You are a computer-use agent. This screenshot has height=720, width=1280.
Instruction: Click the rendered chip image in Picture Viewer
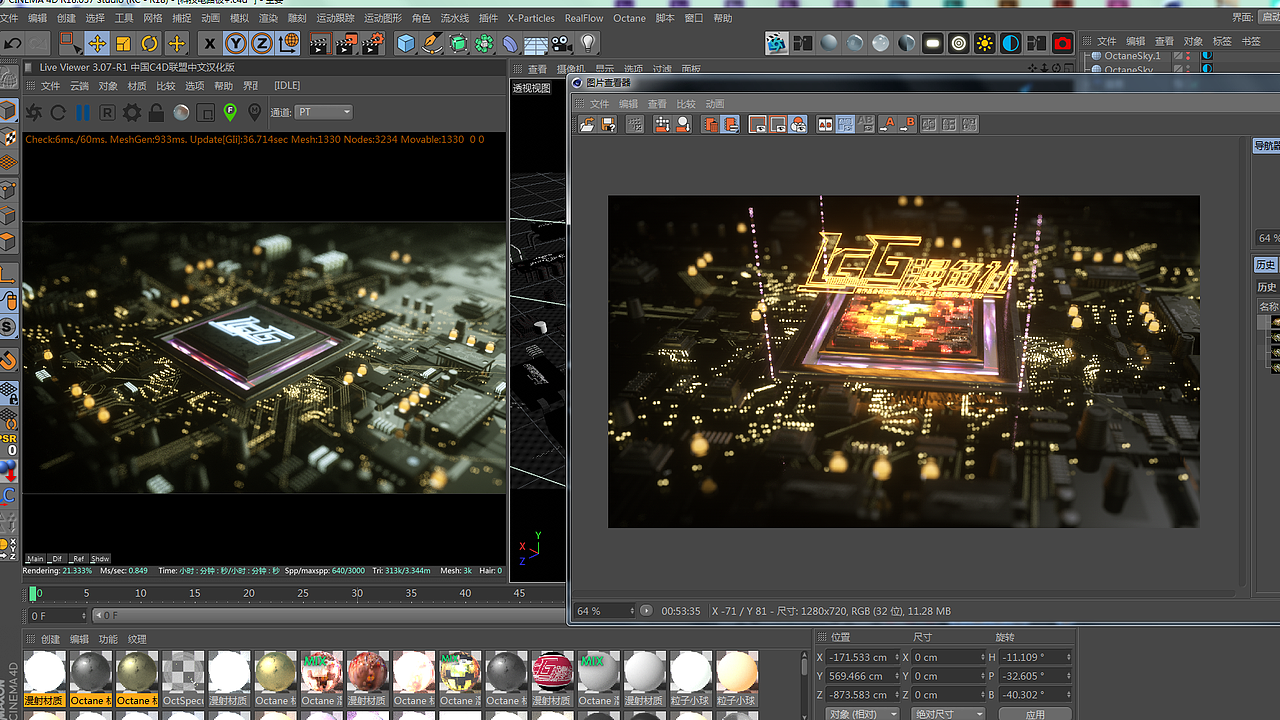[903, 361]
